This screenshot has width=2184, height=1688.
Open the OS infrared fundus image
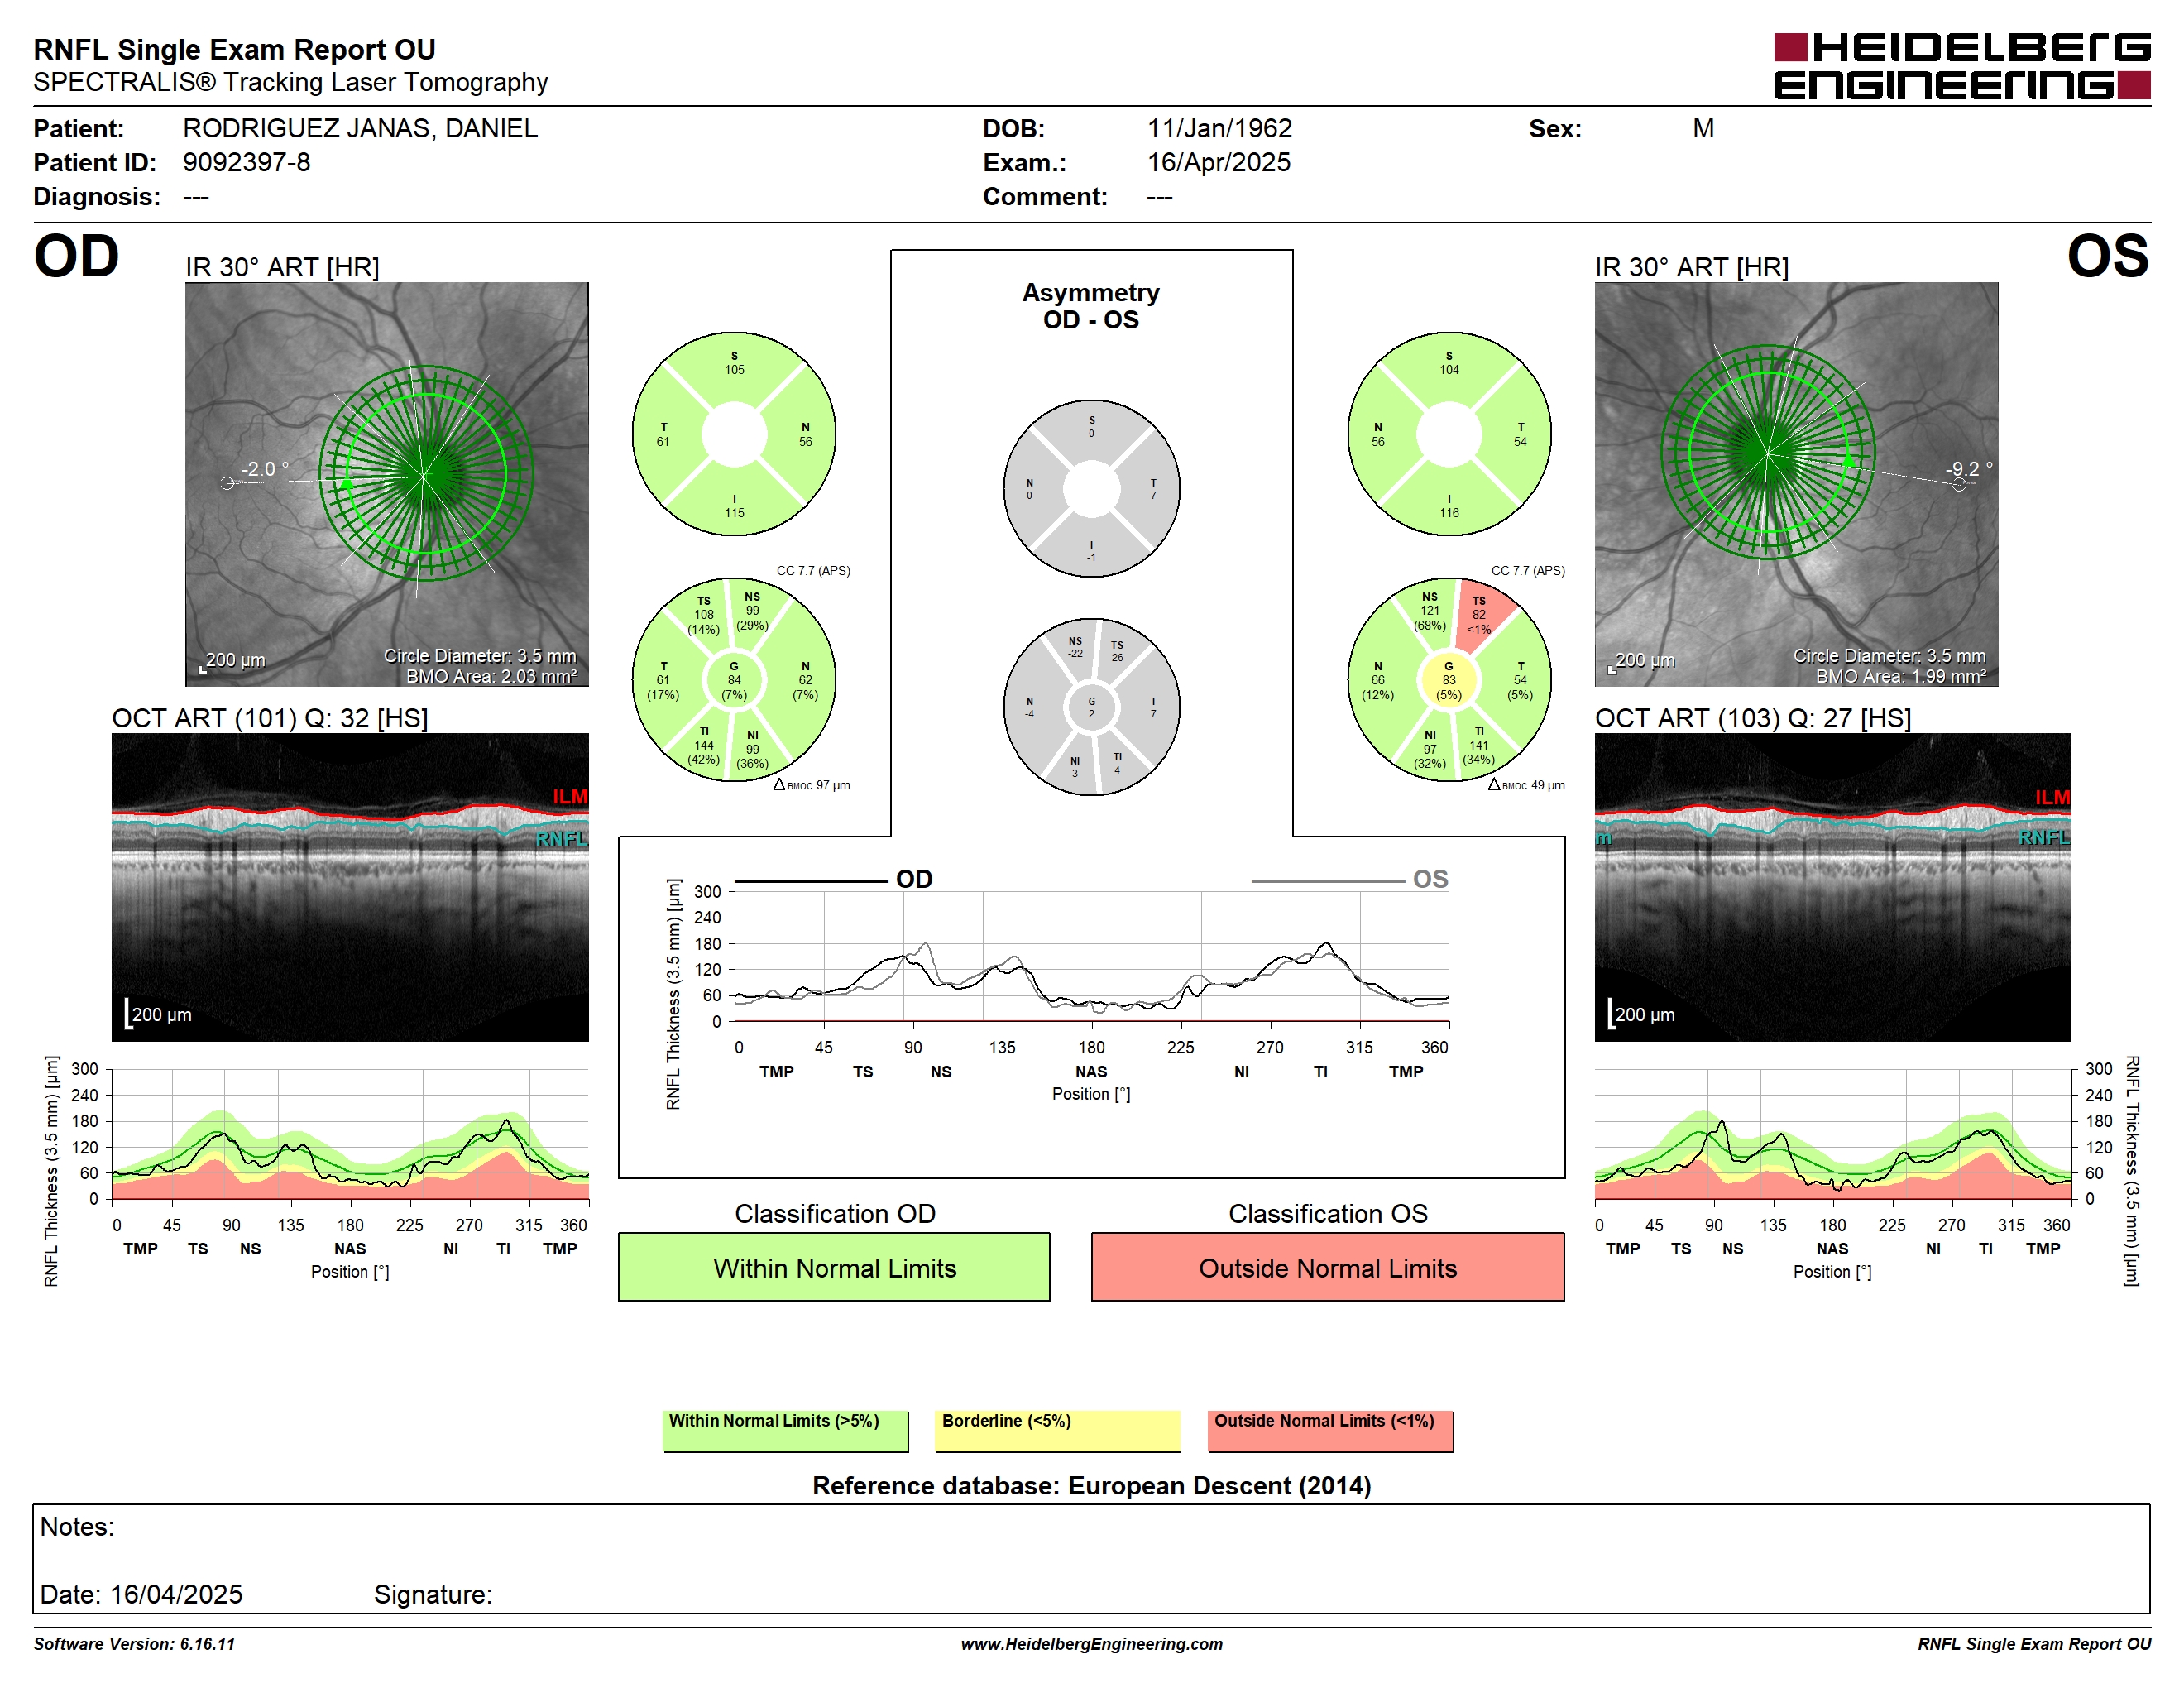1796,484
